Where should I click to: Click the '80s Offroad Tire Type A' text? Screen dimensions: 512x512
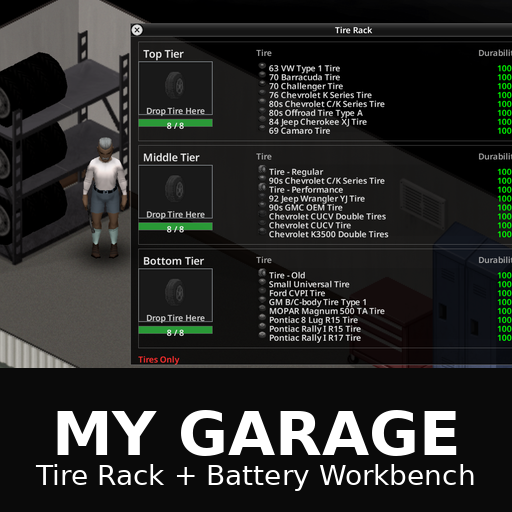(316, 113)
